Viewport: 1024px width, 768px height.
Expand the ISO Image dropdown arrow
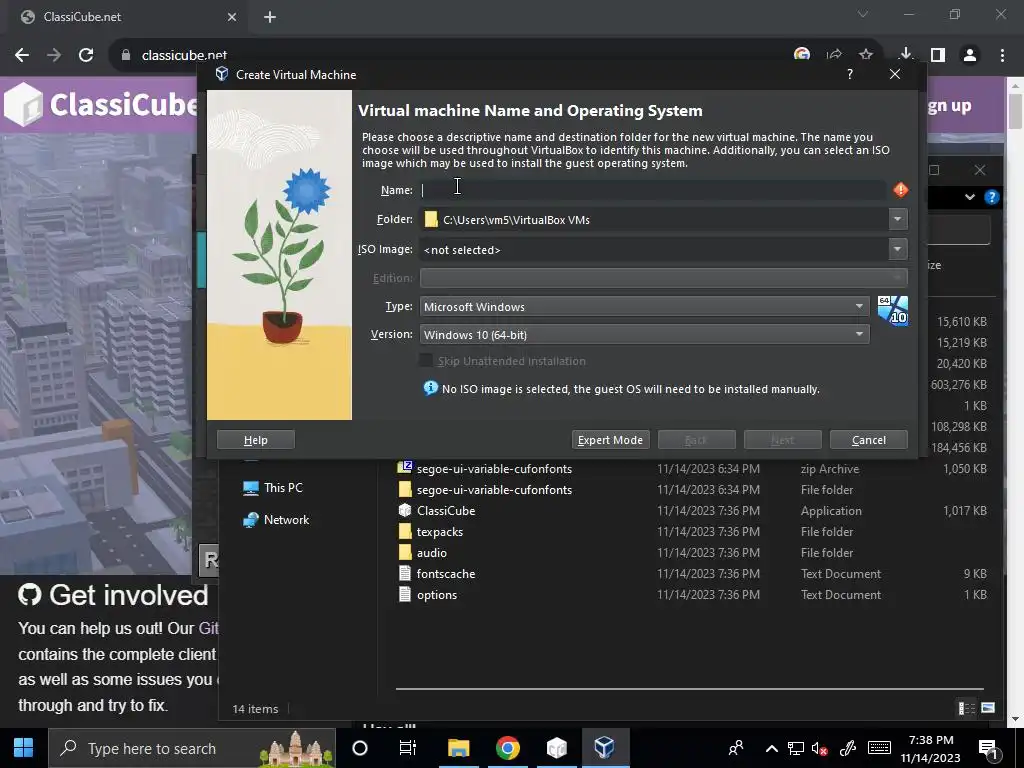pos(898,249)
